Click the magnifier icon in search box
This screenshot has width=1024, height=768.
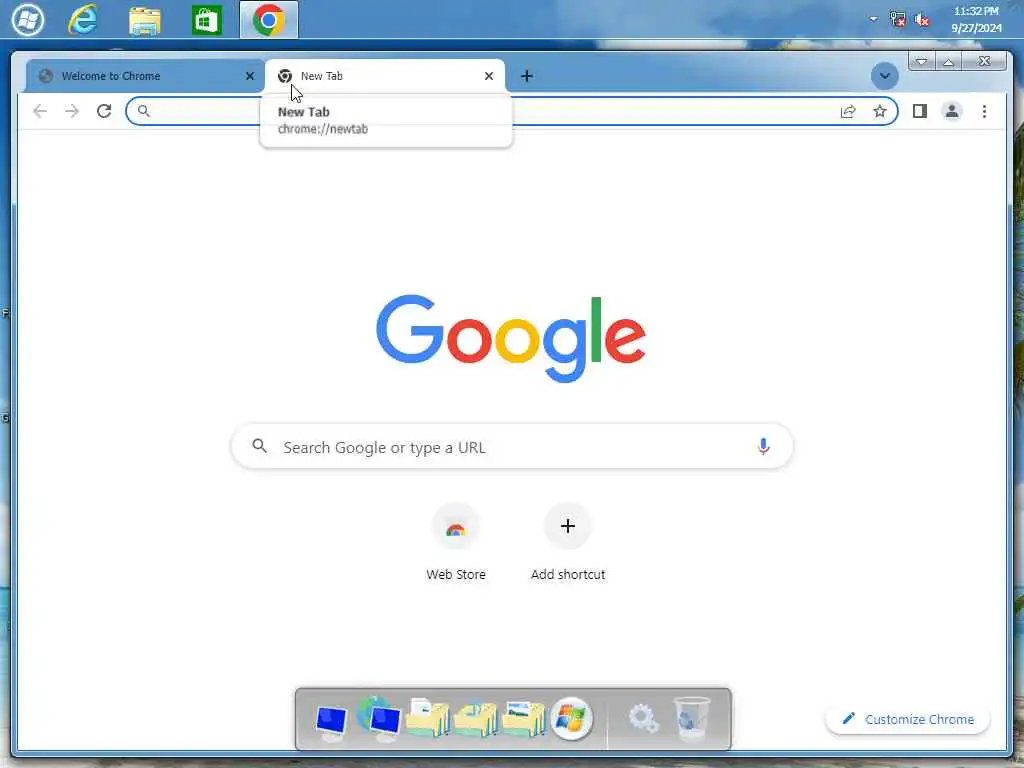click(x=259, y=446)
